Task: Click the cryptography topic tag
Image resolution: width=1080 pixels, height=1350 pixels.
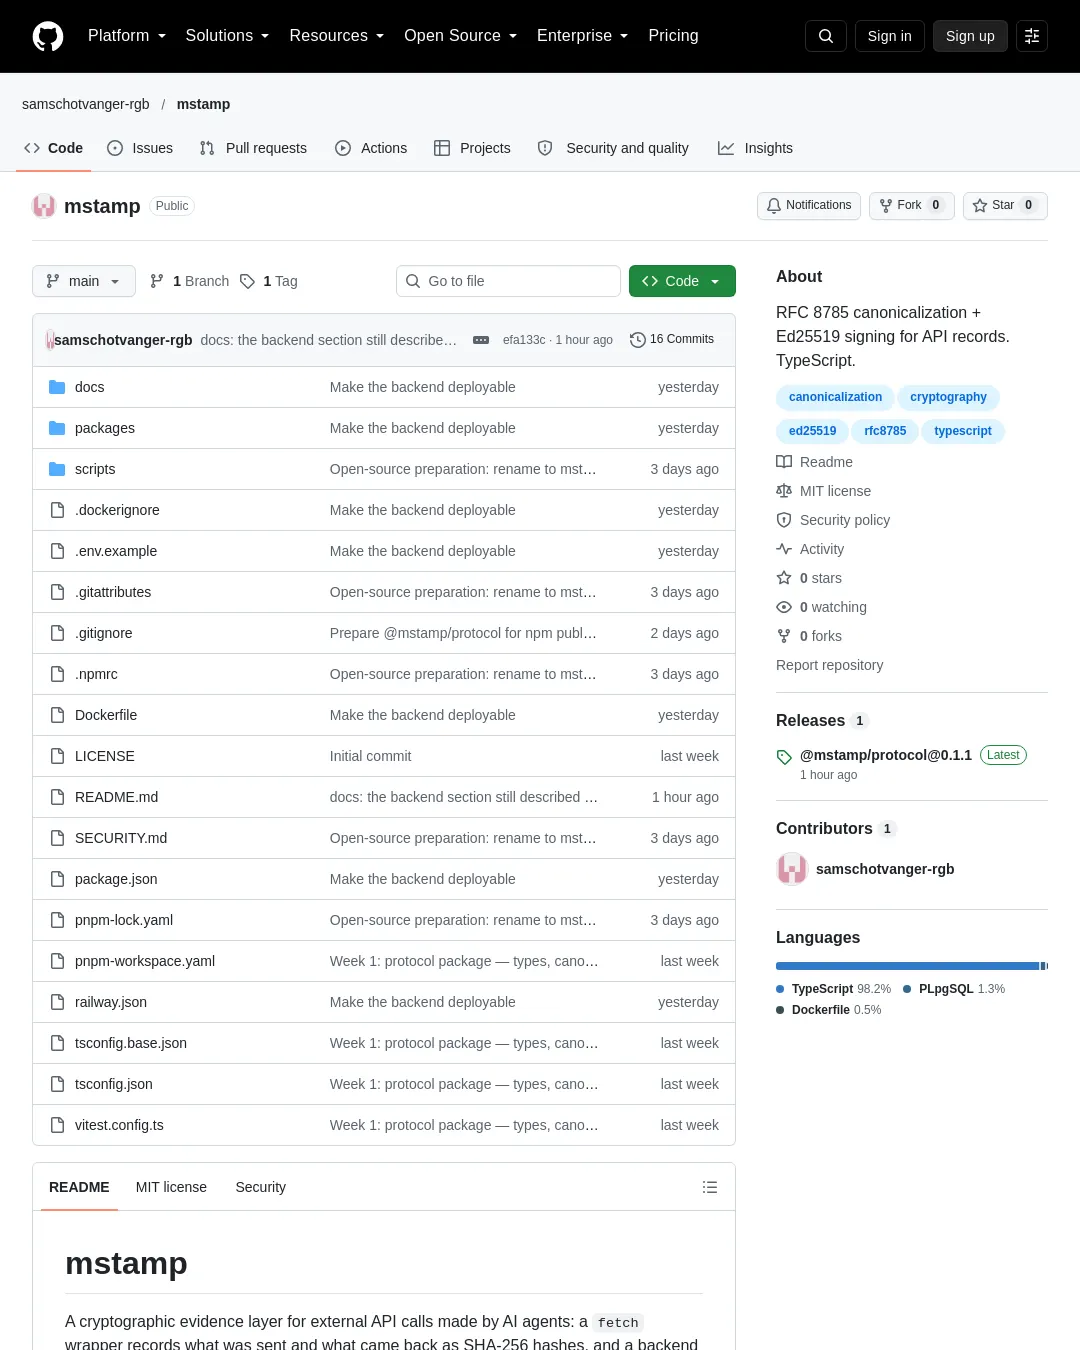Action: point(948,397)
